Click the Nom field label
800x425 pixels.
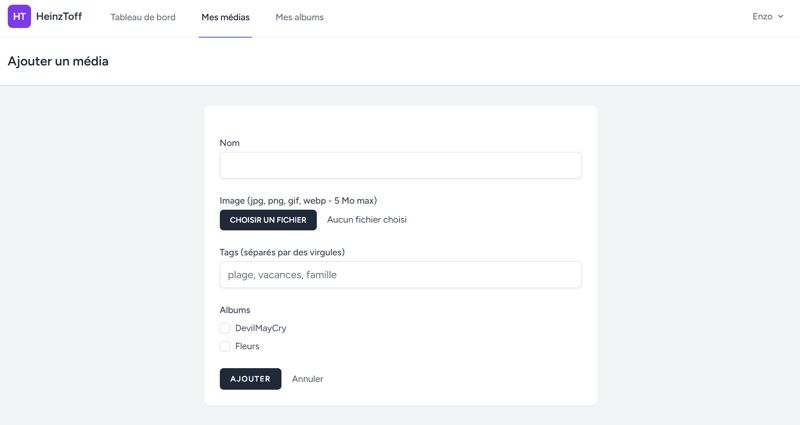[230, 143]
